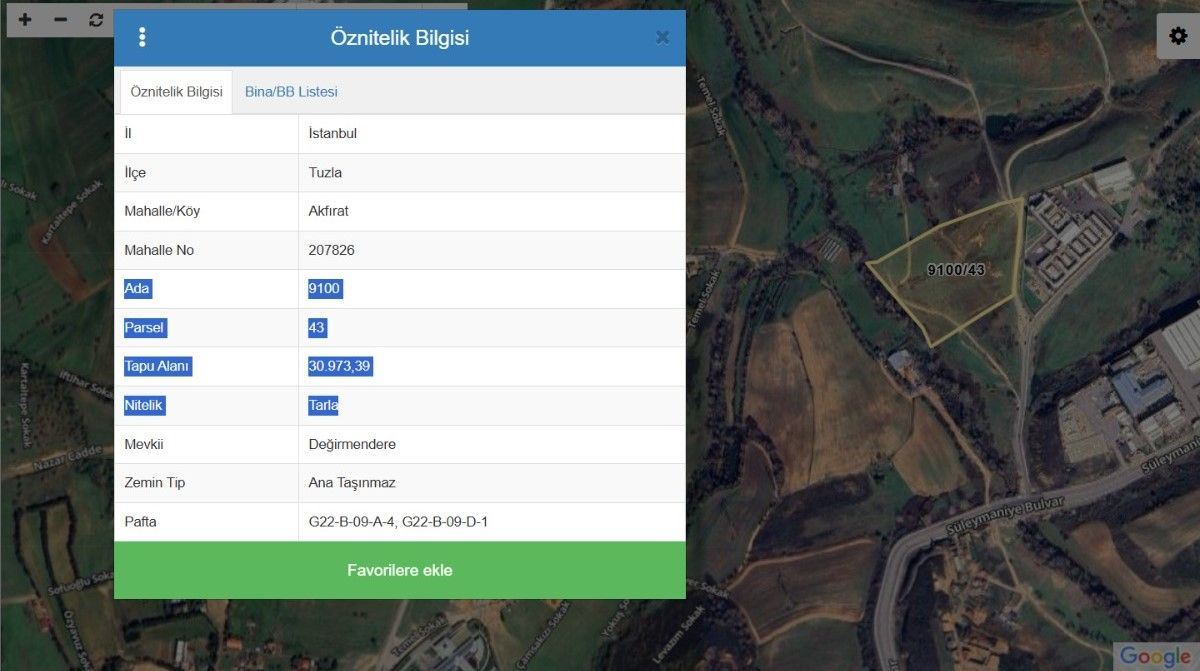Image resolution: width=1200 pixels, height=671 pixels.
Task: Switch to the Bina/BB Listesi tab
Action: coord(291,91)
